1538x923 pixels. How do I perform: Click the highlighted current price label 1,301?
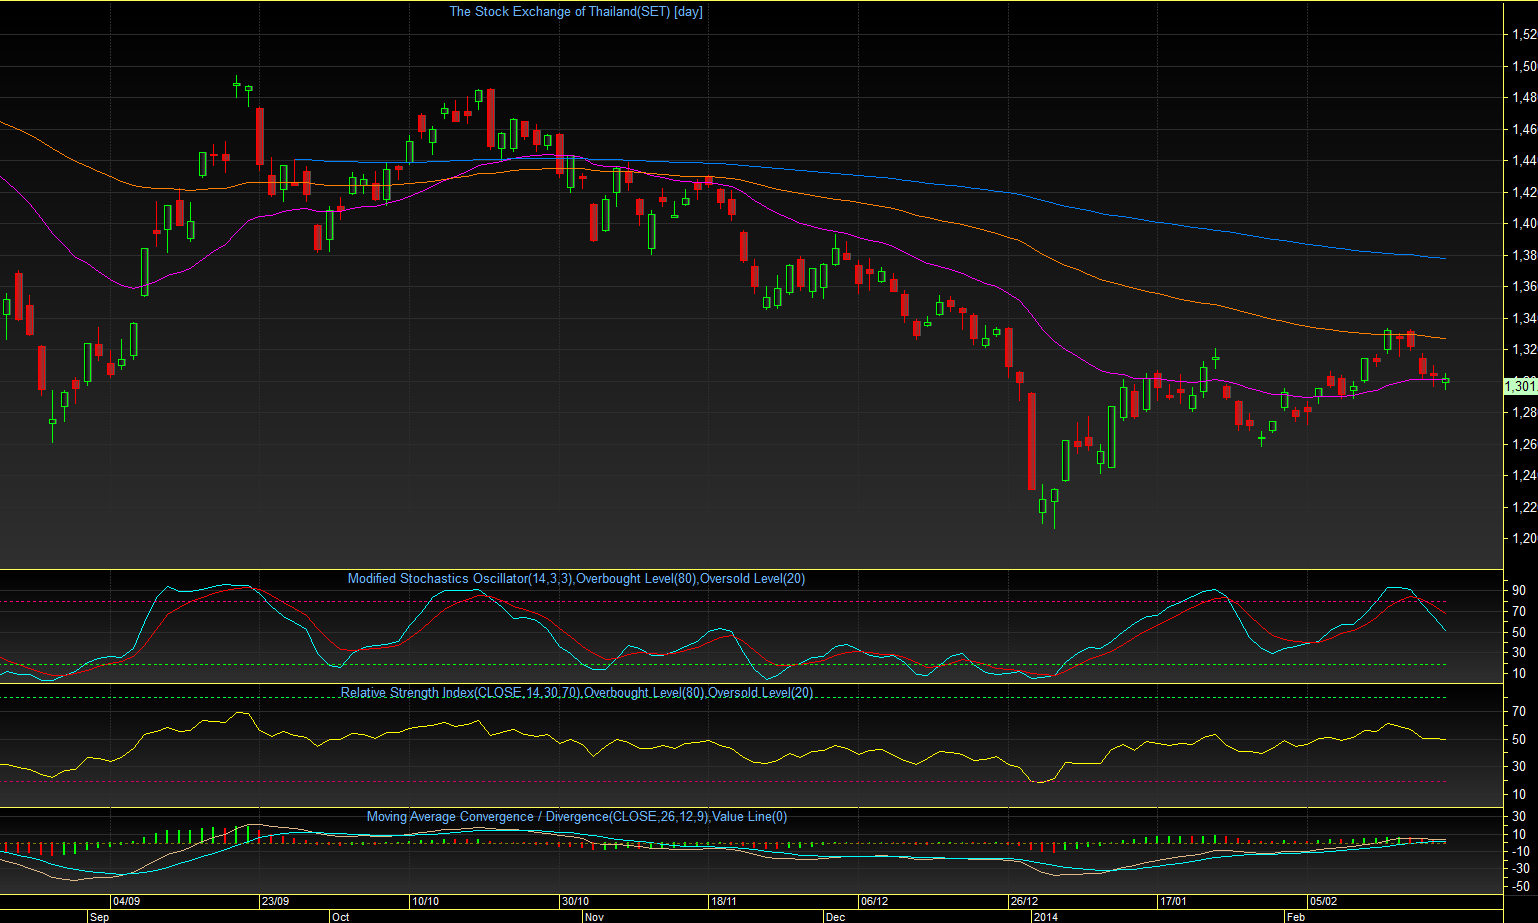(x=1520, y=385)
